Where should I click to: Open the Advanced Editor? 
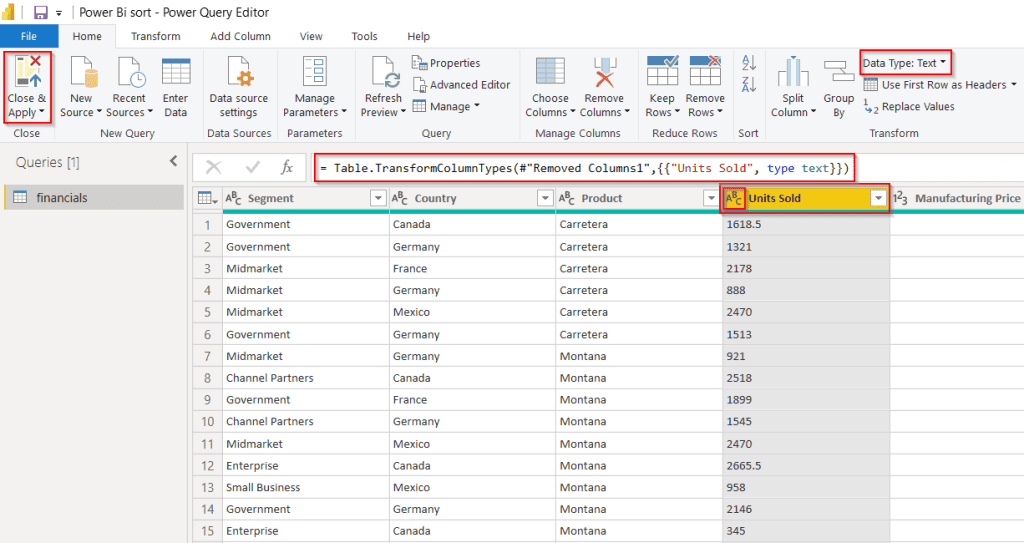pos(461,84)
